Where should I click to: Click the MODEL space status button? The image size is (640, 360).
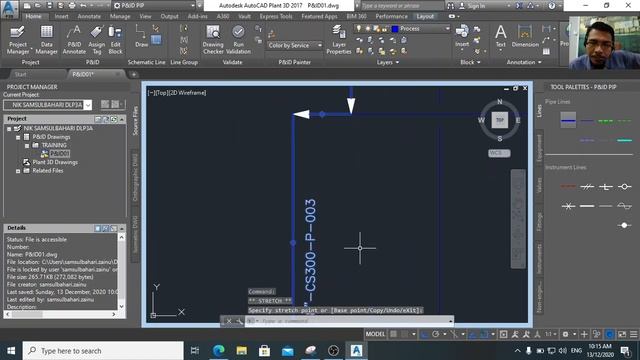[375, 334]
